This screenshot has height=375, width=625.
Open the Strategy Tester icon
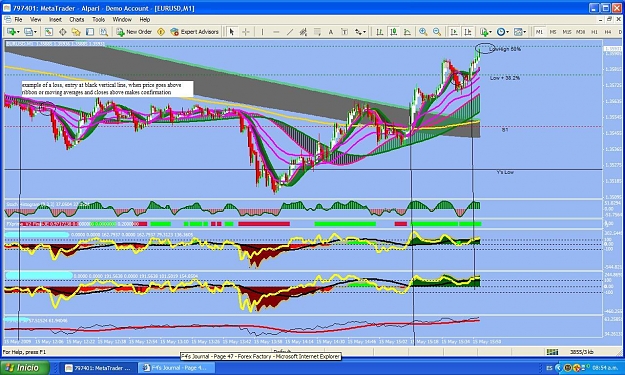[x=104, y=32]
